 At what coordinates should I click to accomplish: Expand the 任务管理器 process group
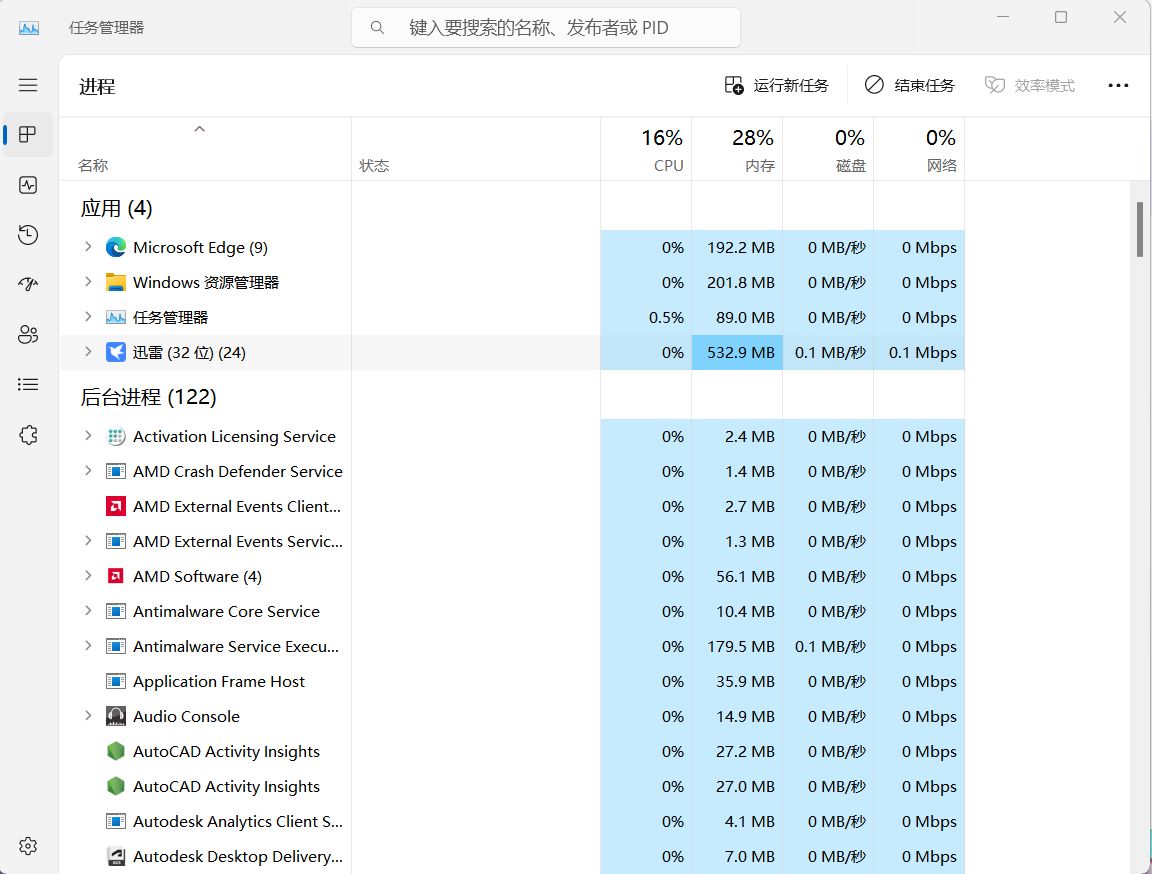(88, 317)
